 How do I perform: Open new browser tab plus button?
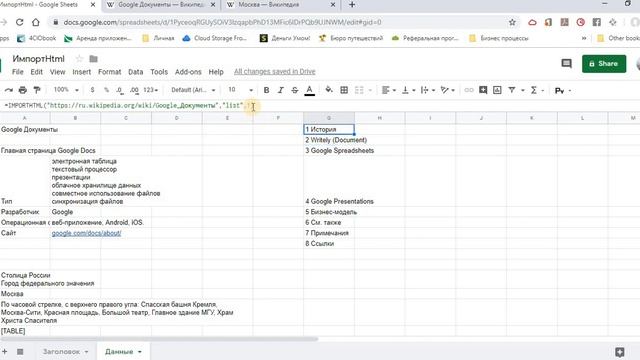click(352, 5)
